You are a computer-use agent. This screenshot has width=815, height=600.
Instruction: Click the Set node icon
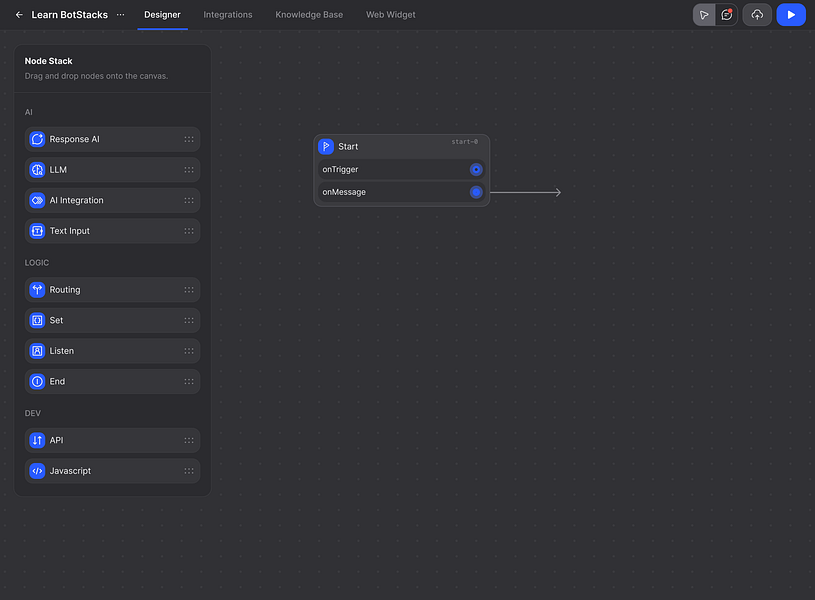(37, 320)
